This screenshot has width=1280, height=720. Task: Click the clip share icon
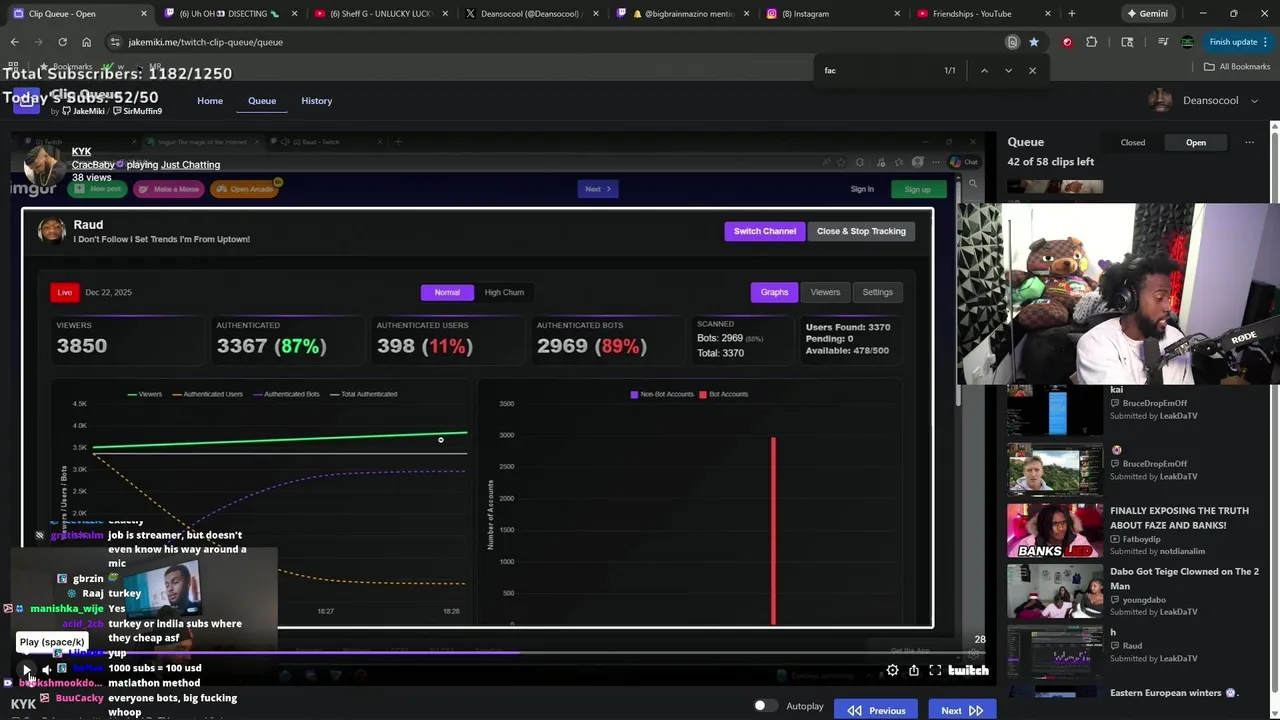pos(913,671)
